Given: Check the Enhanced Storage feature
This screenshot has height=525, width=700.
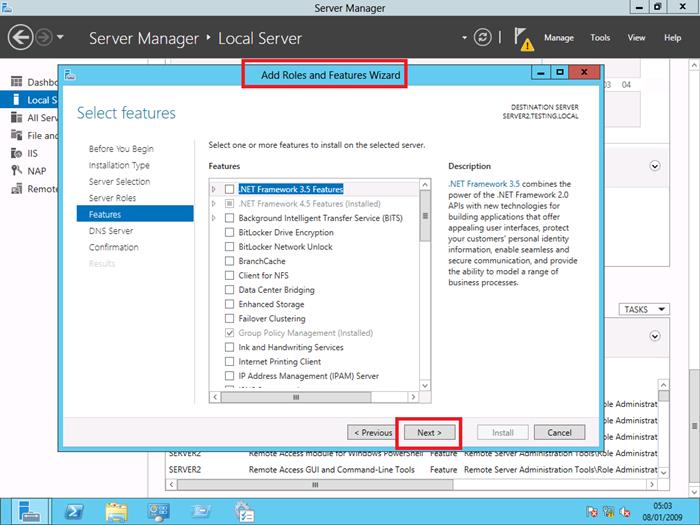Looking at the screenshot, I should click(229, 304).
